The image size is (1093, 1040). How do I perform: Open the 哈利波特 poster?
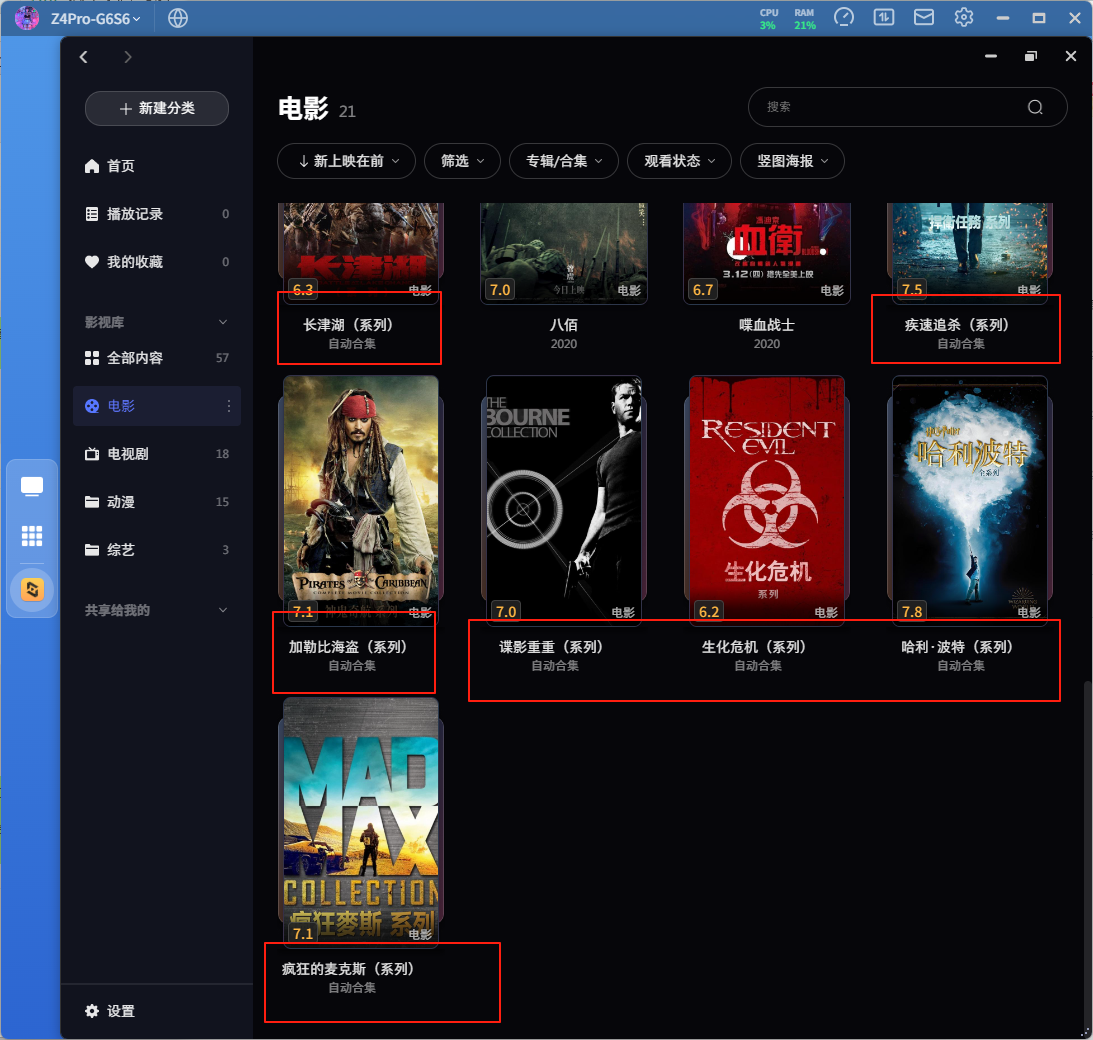click(970, 498)
